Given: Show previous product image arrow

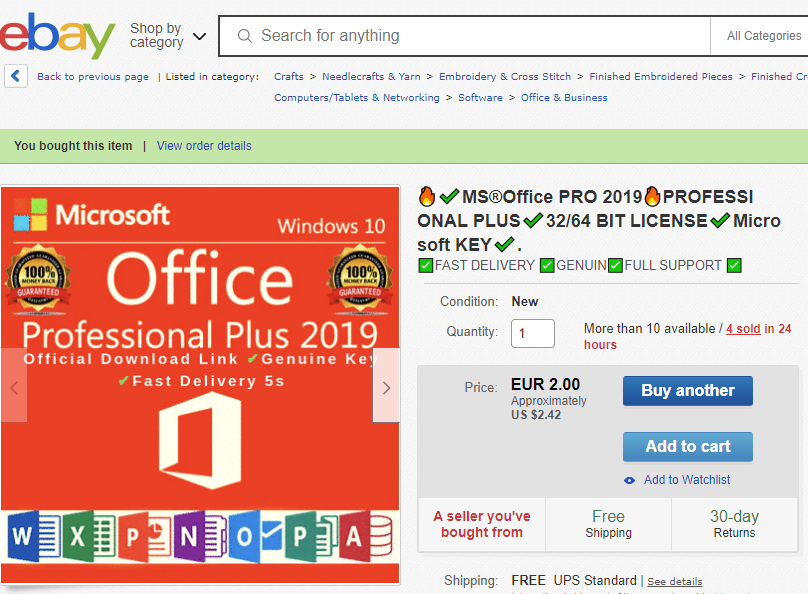Looking at the screenshot, I should point(14,385).
